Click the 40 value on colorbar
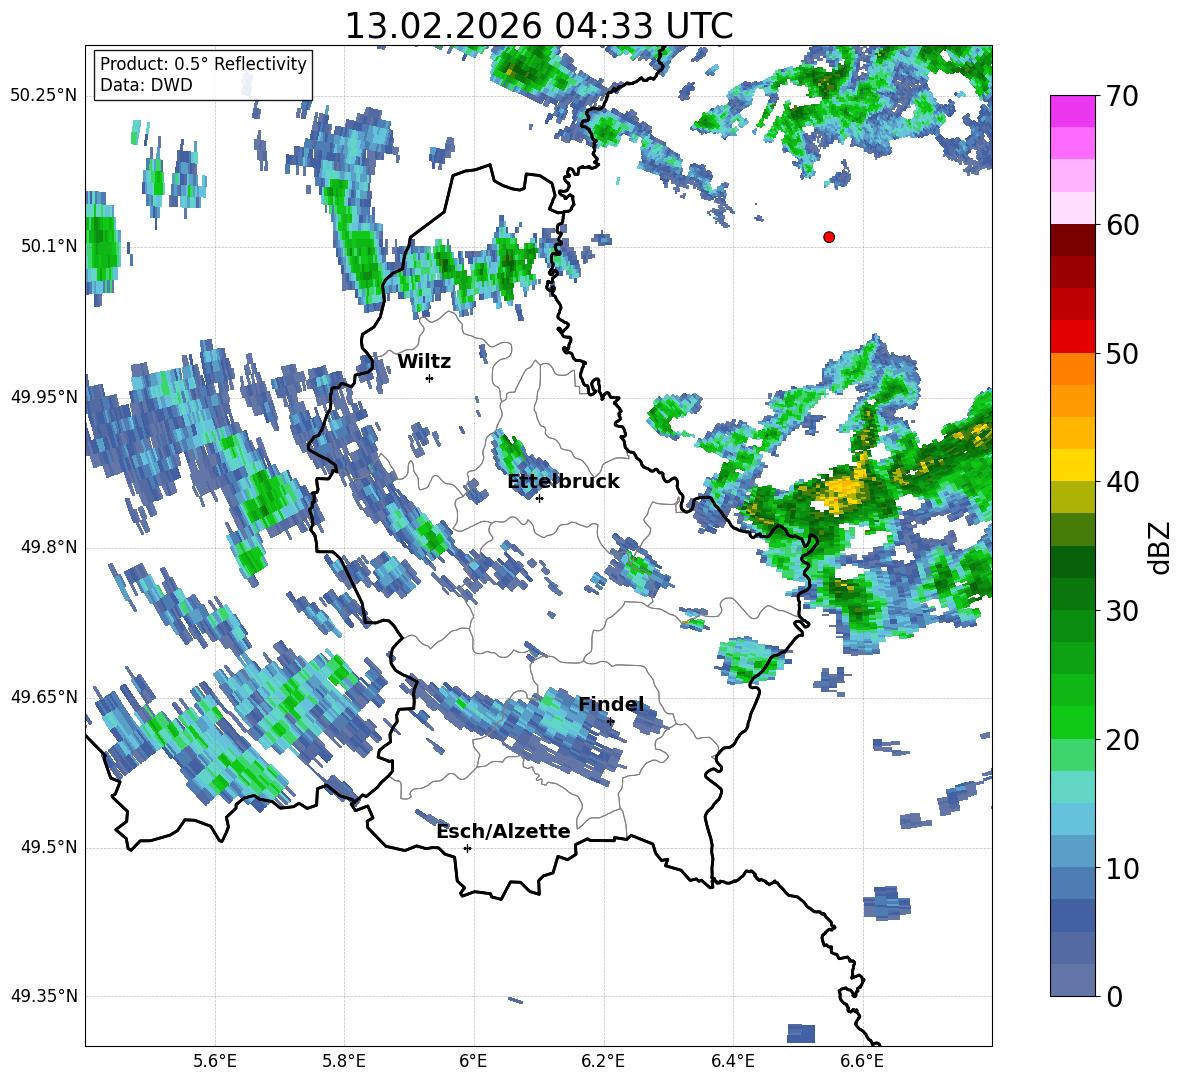 click(x=1122, y=482)
